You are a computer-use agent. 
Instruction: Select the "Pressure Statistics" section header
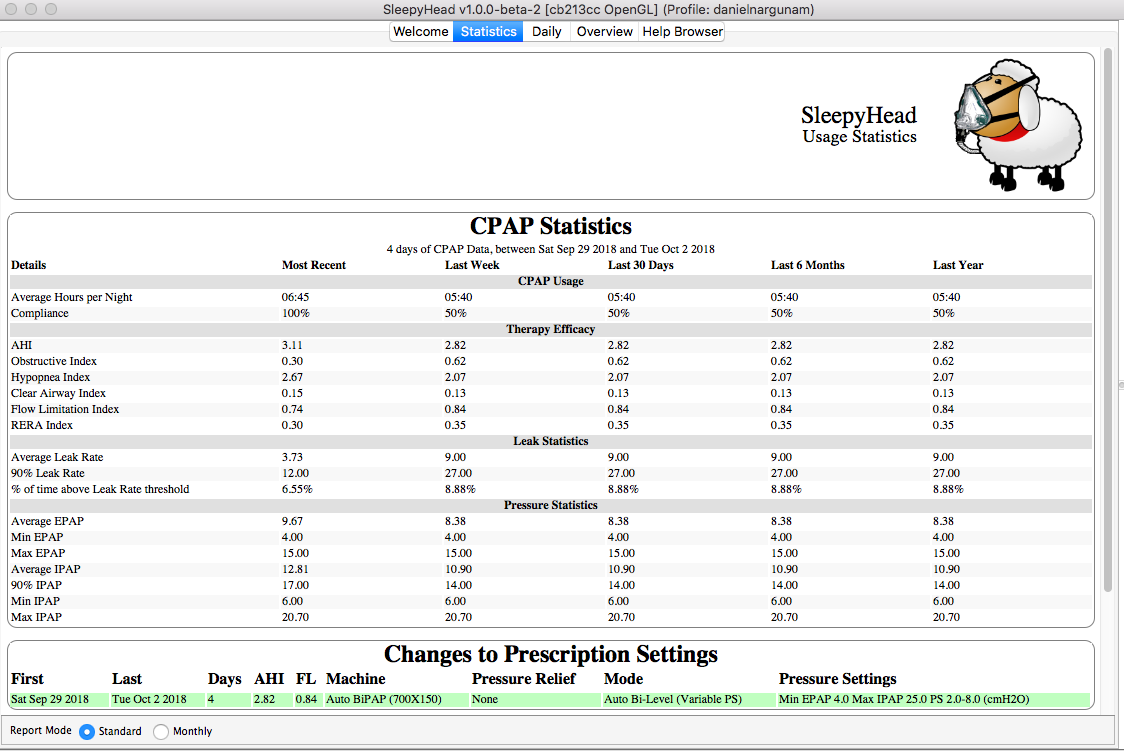(x=551, y=505)
